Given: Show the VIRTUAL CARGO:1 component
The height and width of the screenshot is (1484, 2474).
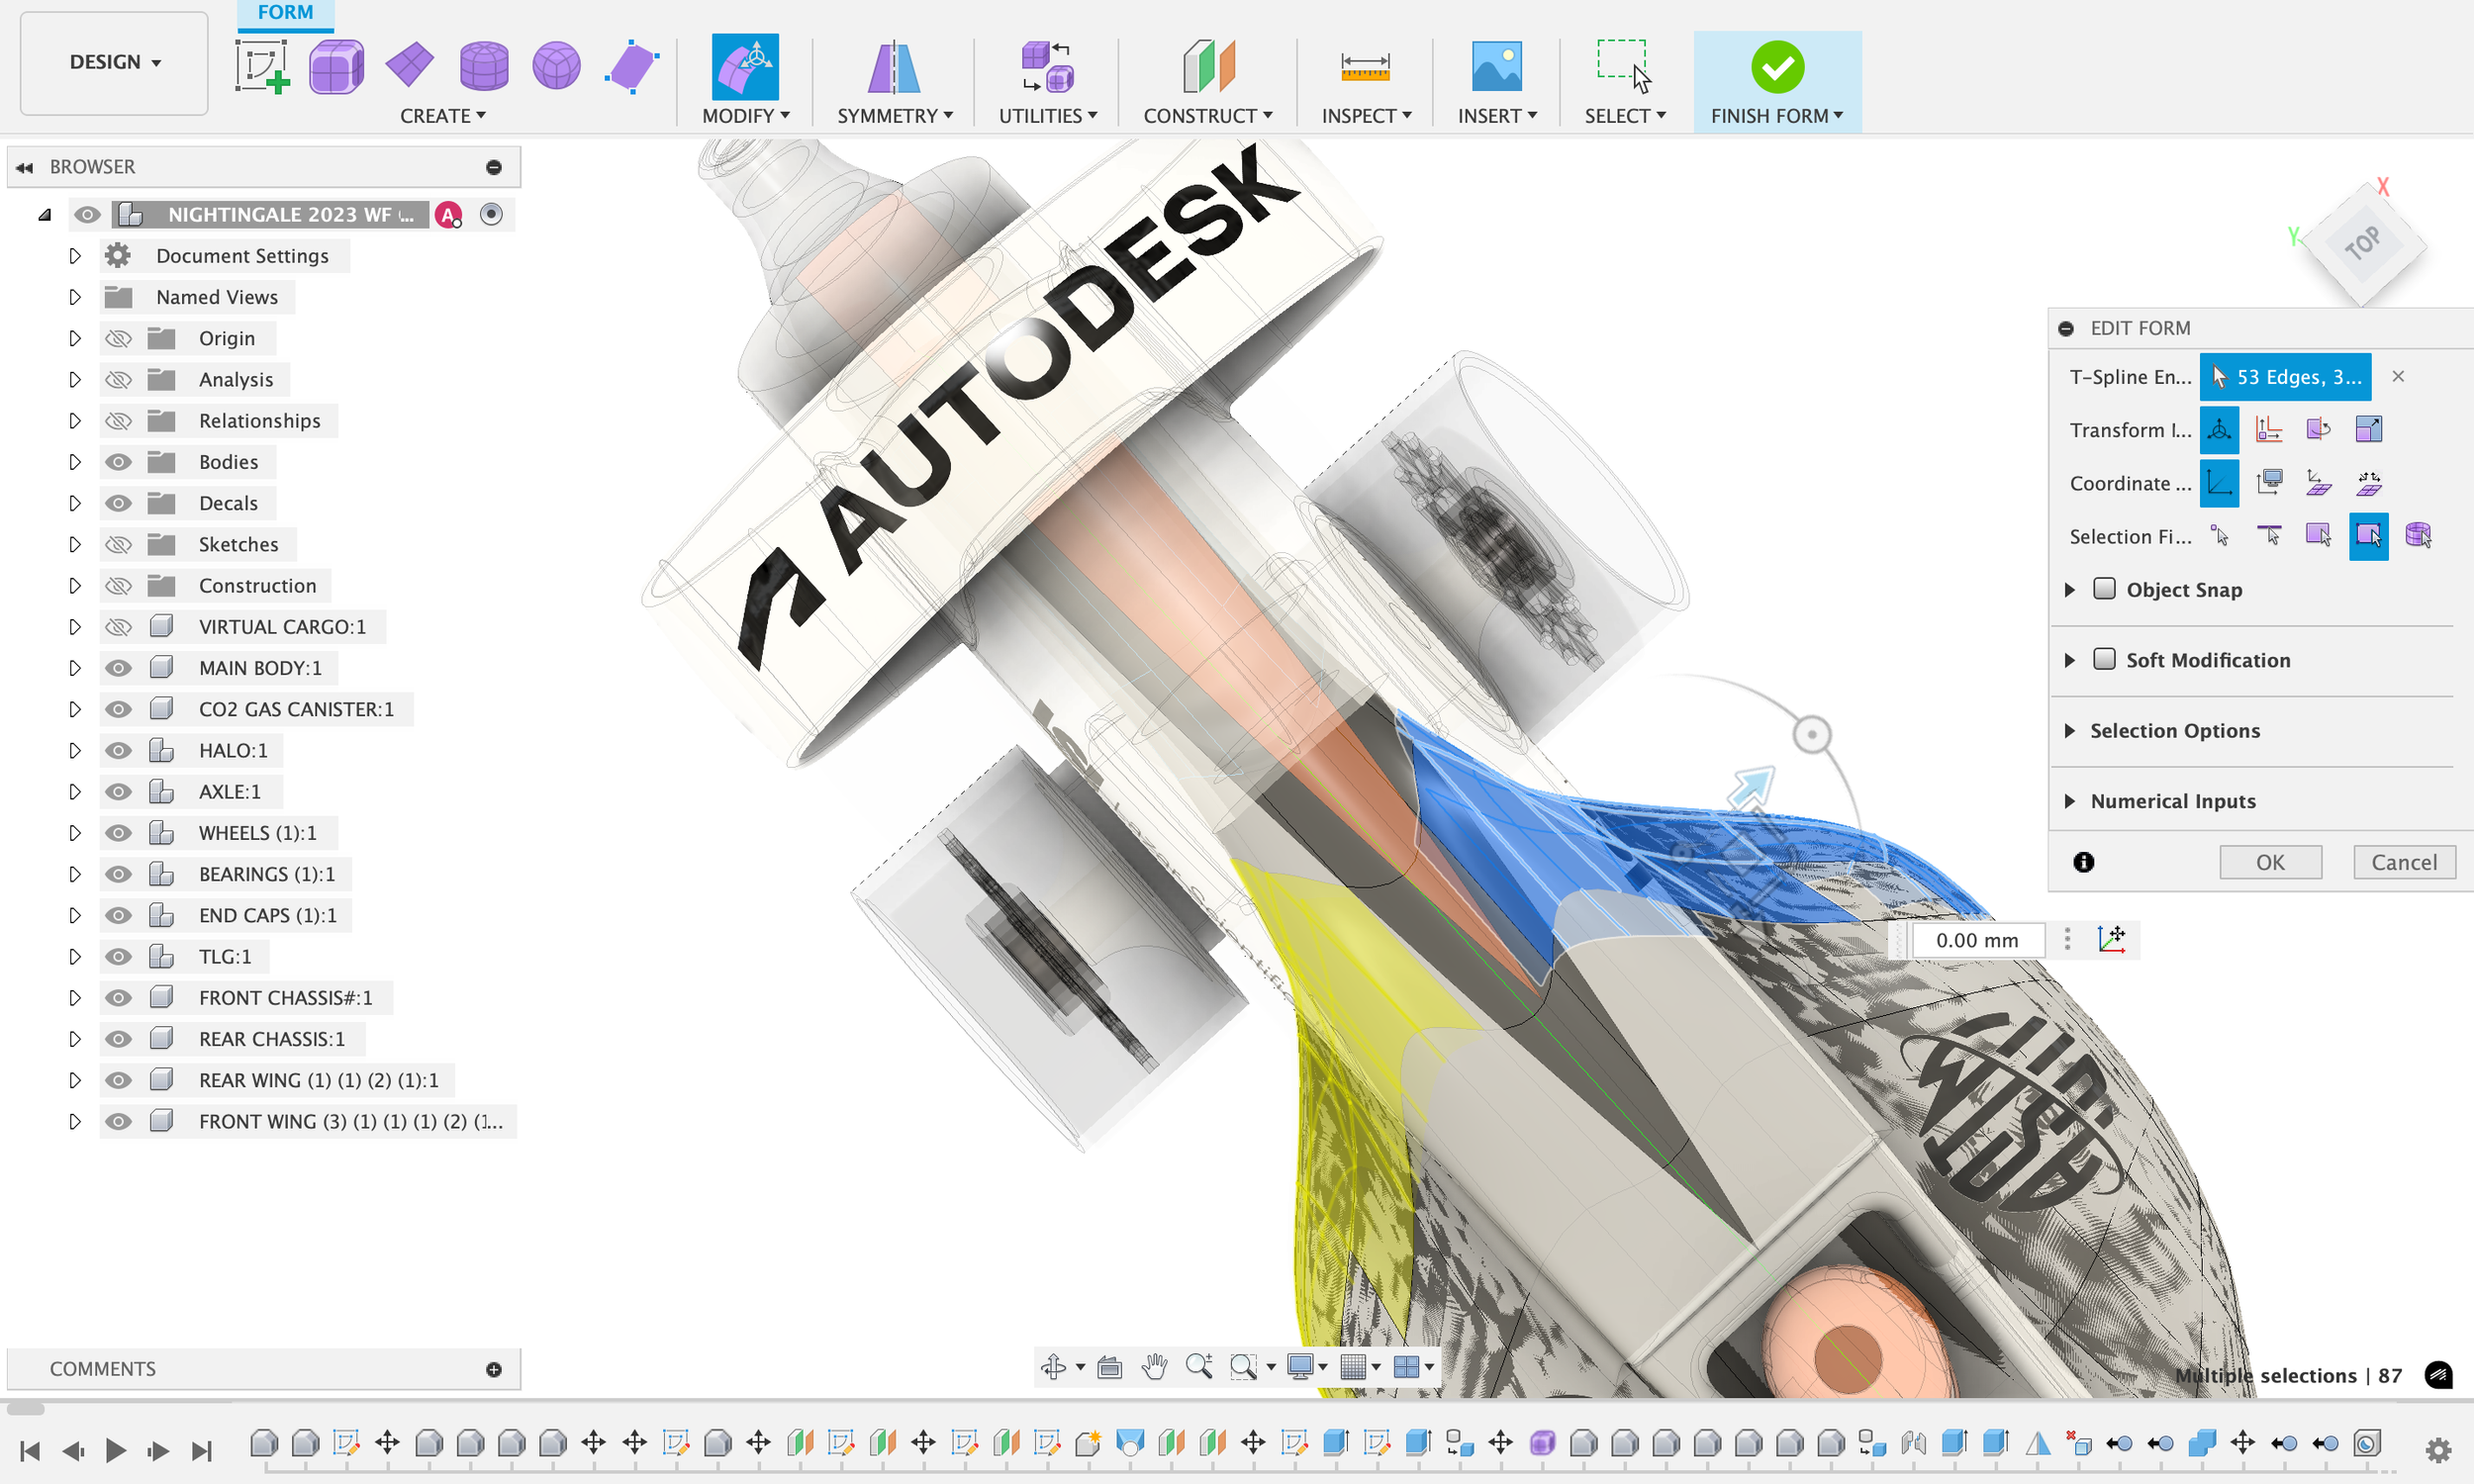Looking at the screenshot, I should click(119, 627).
